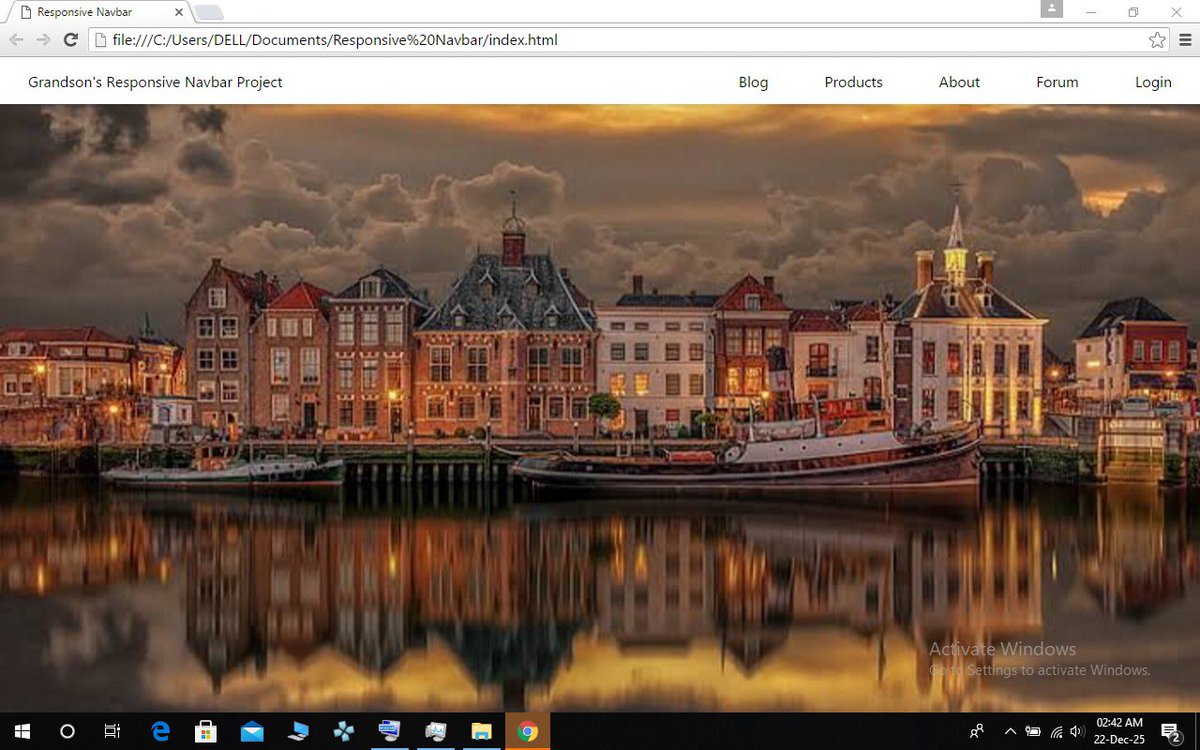Click the Login link in the navbar
The image size is (1200, 750).
tap(1153, 82)
